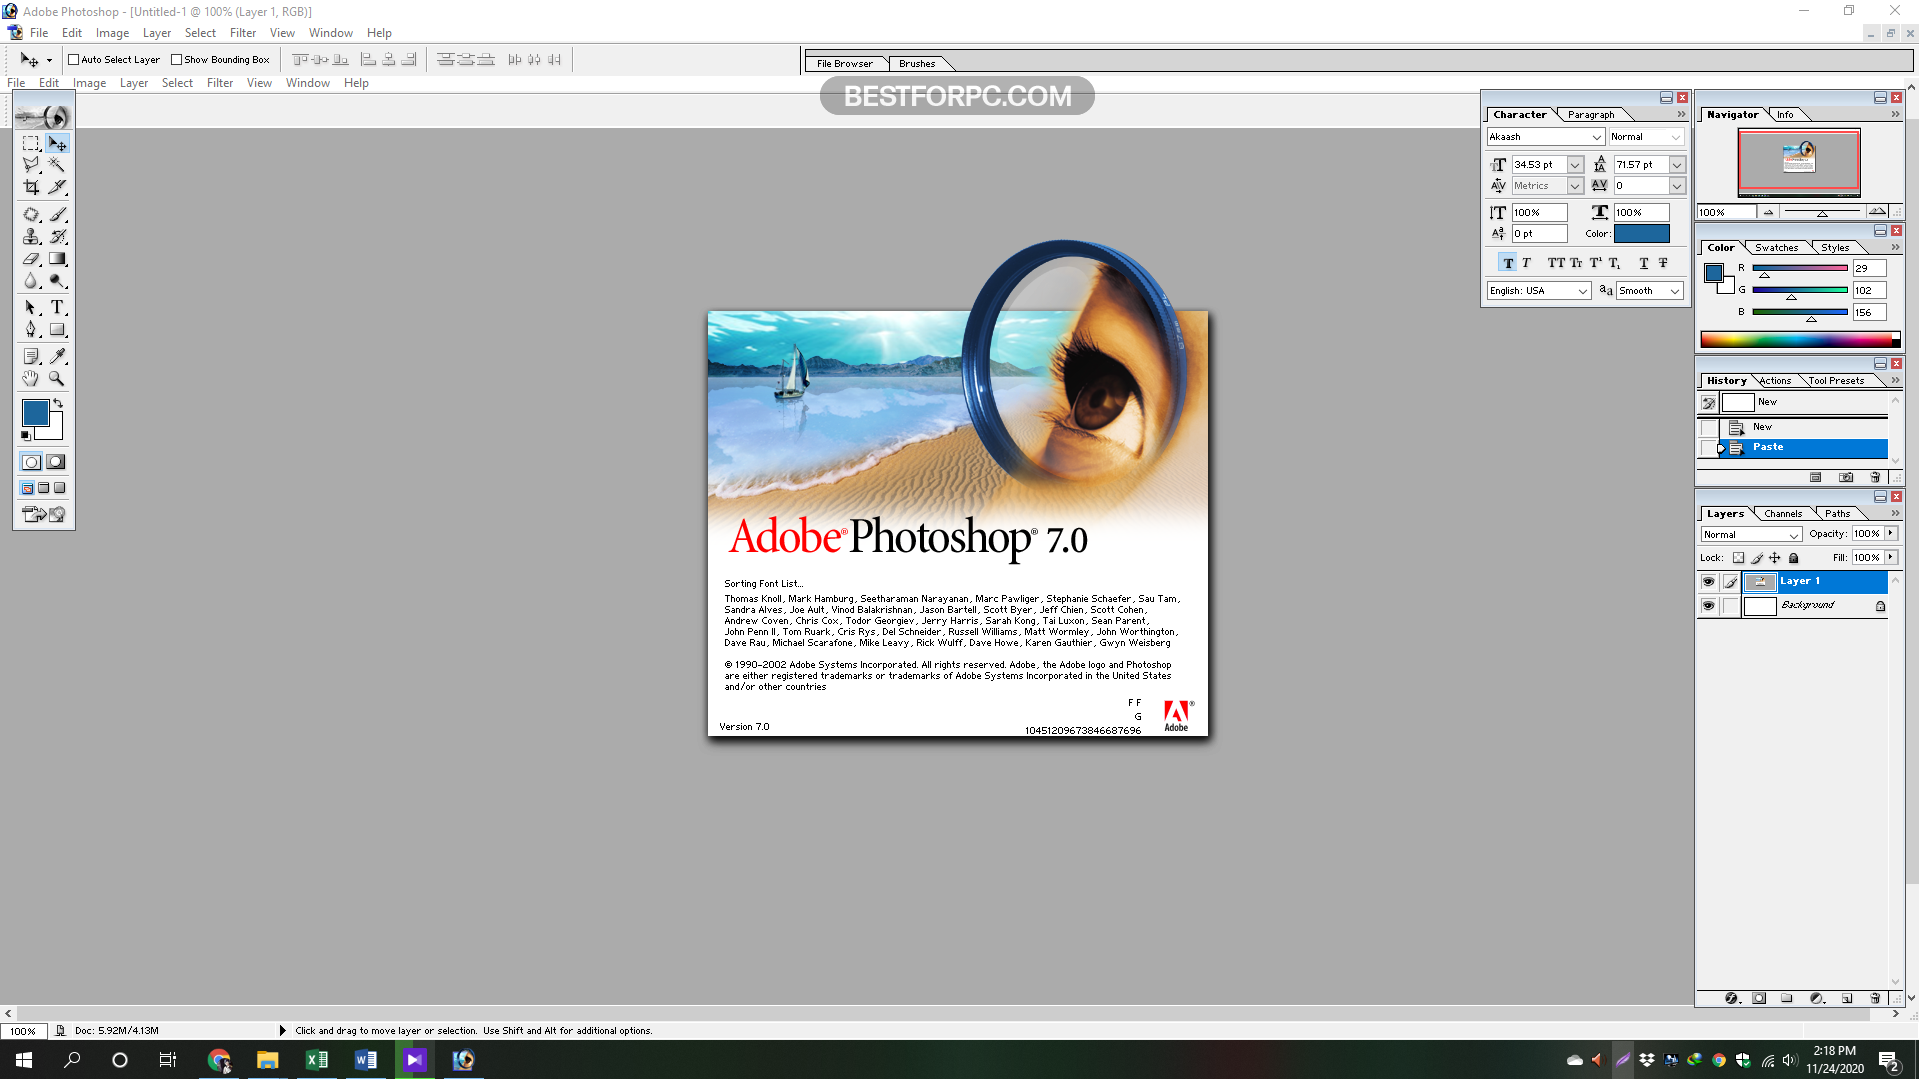Switch to the Channels tab
Screen dimensions: 1919x1079
click(1783, 514)
